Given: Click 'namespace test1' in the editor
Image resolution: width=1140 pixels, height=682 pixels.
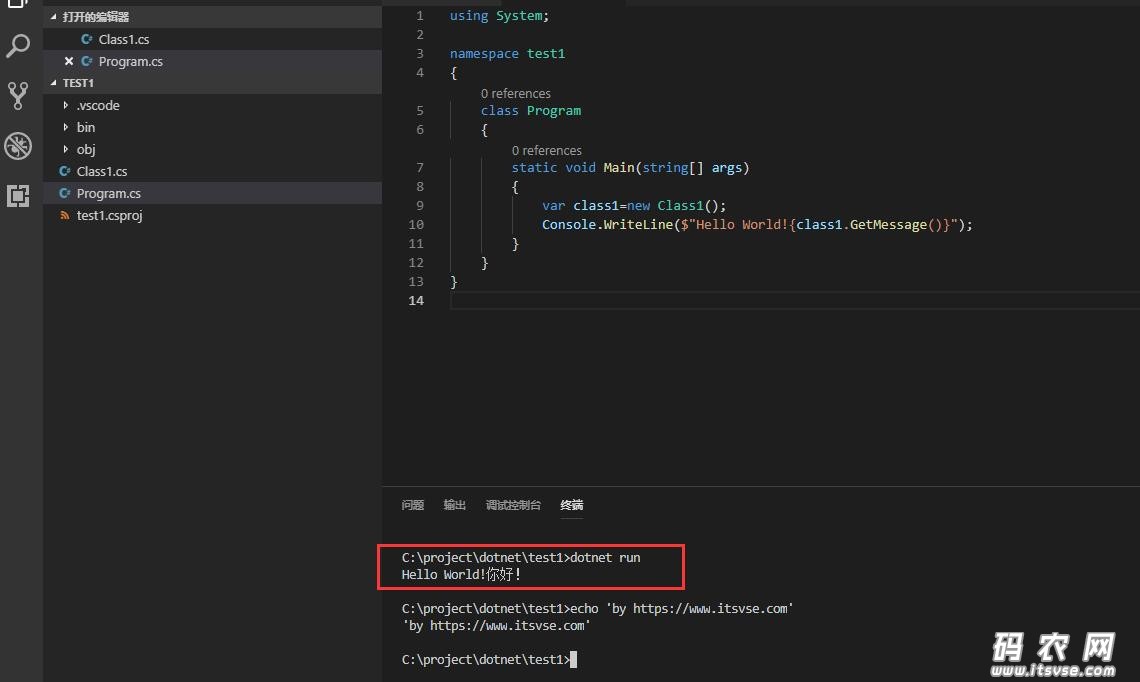Looking at the screenshot, I should [507, 53].
